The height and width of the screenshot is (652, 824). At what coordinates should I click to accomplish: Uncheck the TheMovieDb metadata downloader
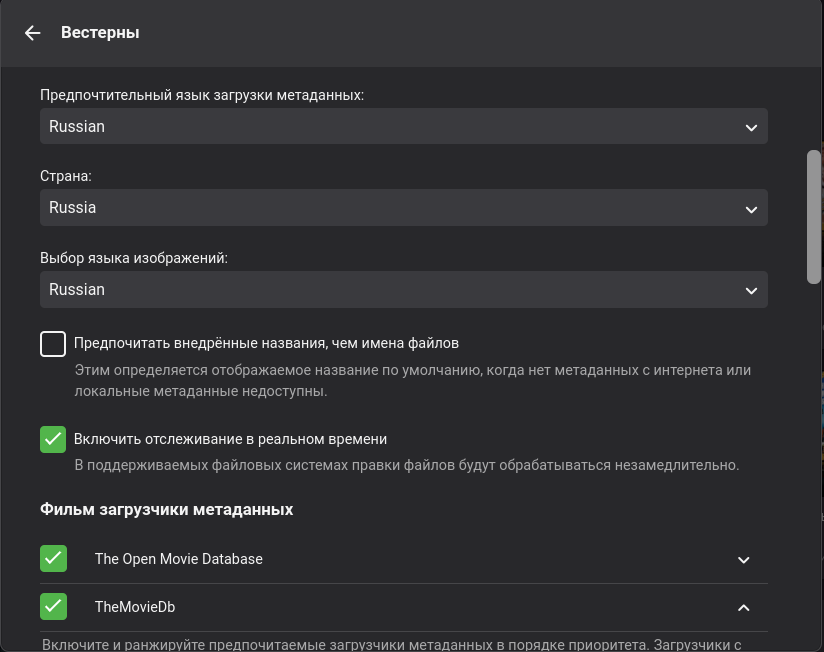click(53, 606)
